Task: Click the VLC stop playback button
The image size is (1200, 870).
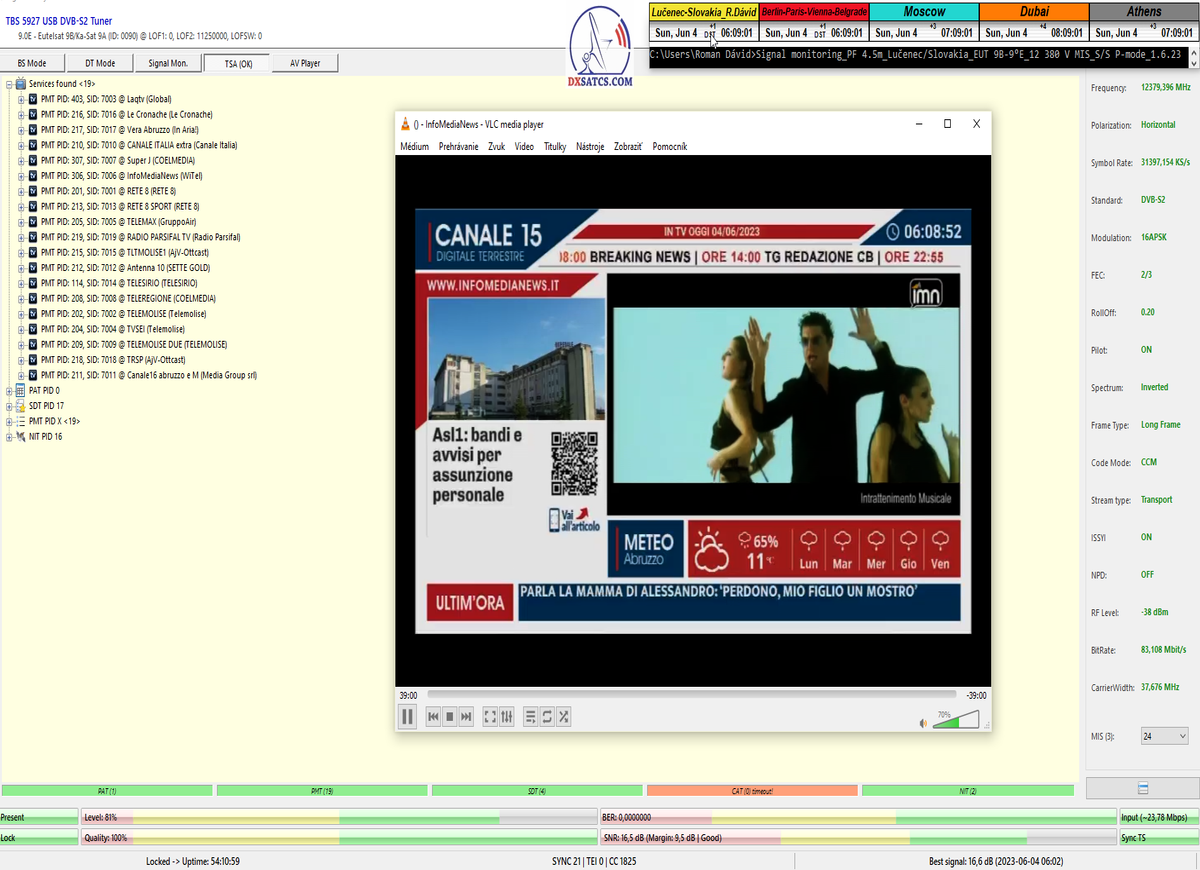Action: [x=450, y=716]
